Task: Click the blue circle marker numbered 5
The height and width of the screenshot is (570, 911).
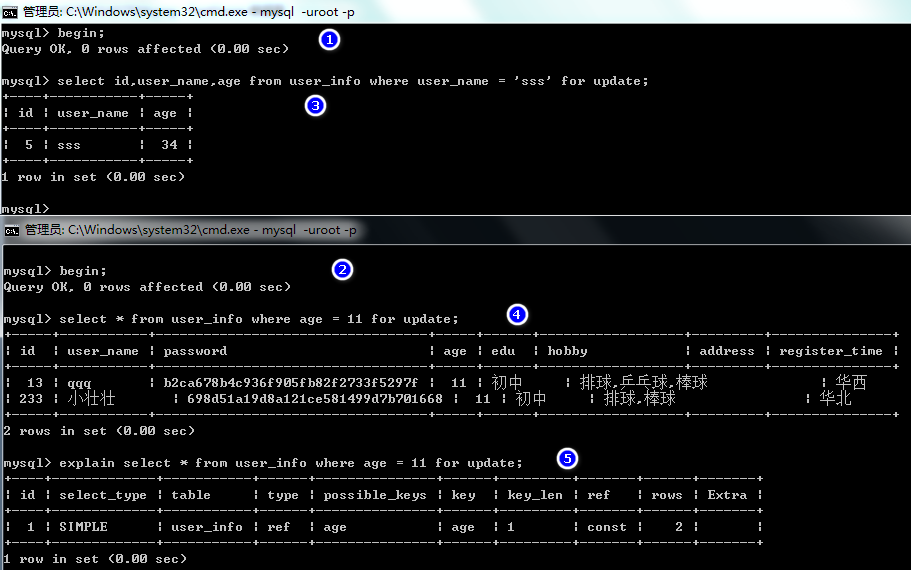Action: point(567,459)
